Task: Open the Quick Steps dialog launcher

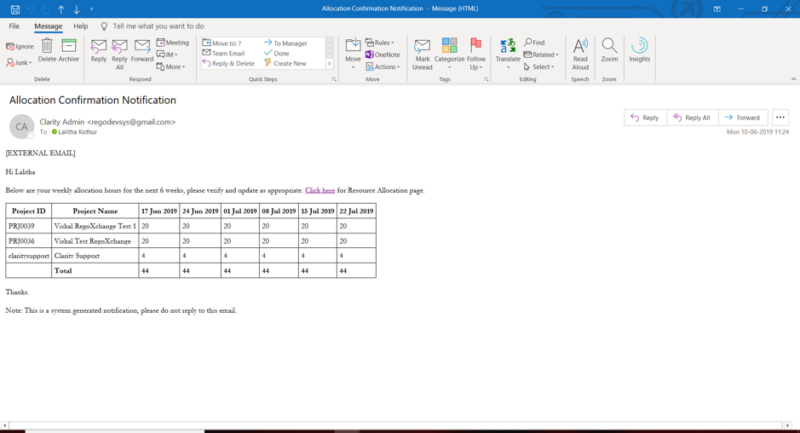Action: pos(334,79)
